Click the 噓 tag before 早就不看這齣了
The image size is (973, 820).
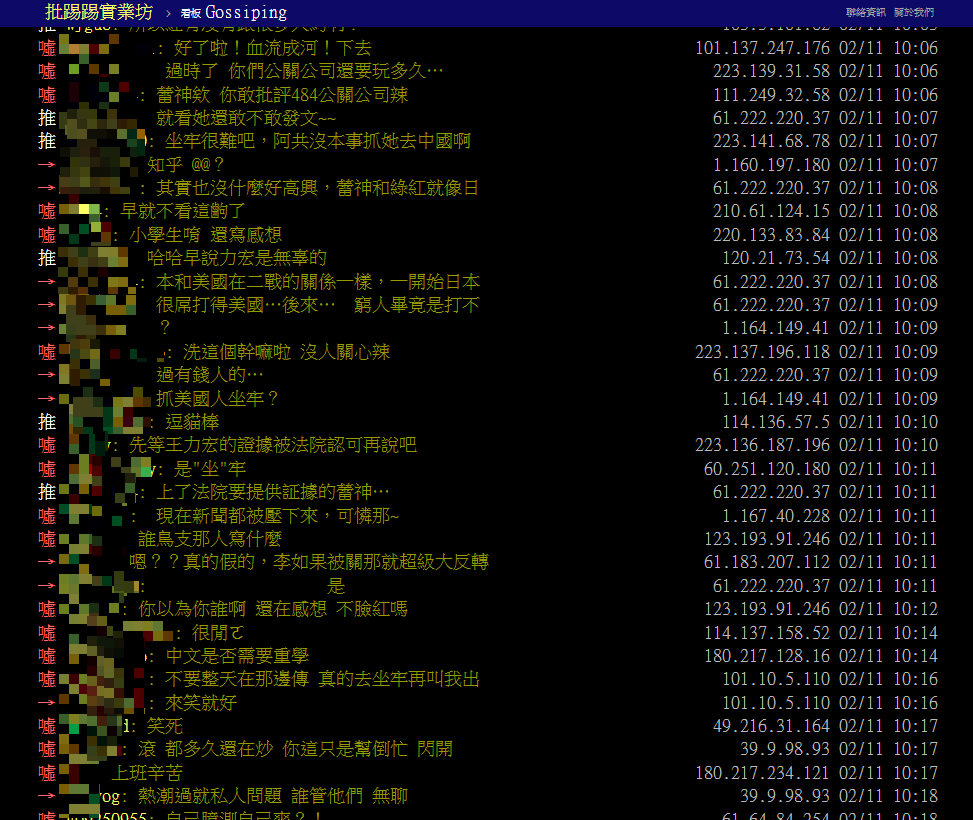tap(47, 211)
